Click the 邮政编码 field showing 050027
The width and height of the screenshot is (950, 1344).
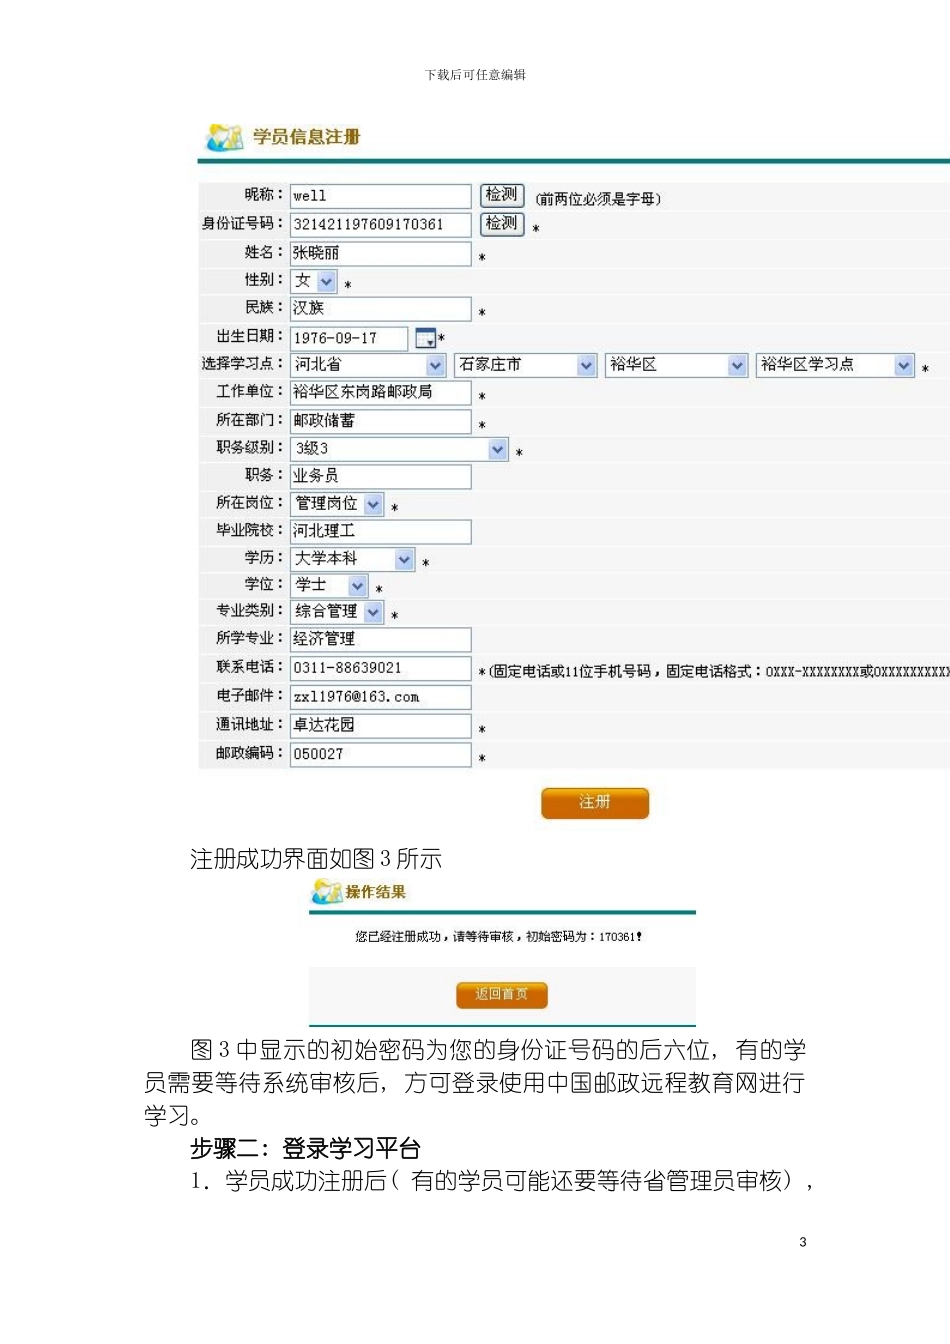381,754
